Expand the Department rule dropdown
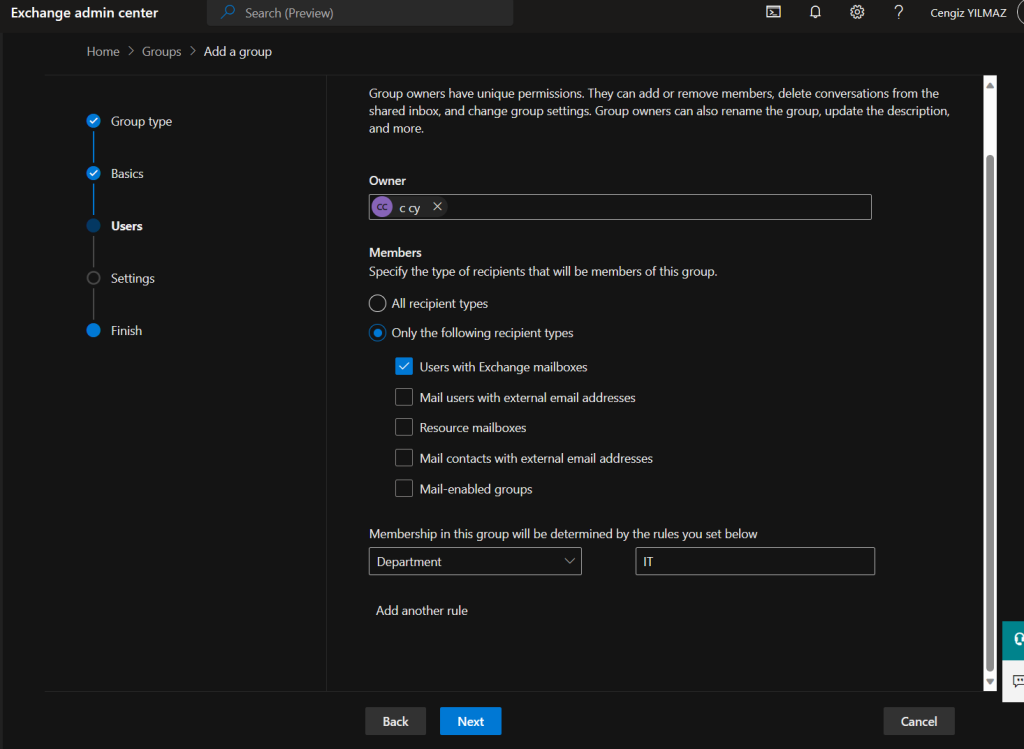This screenshot has height=749, width=1024. click(x=475, y=562)
